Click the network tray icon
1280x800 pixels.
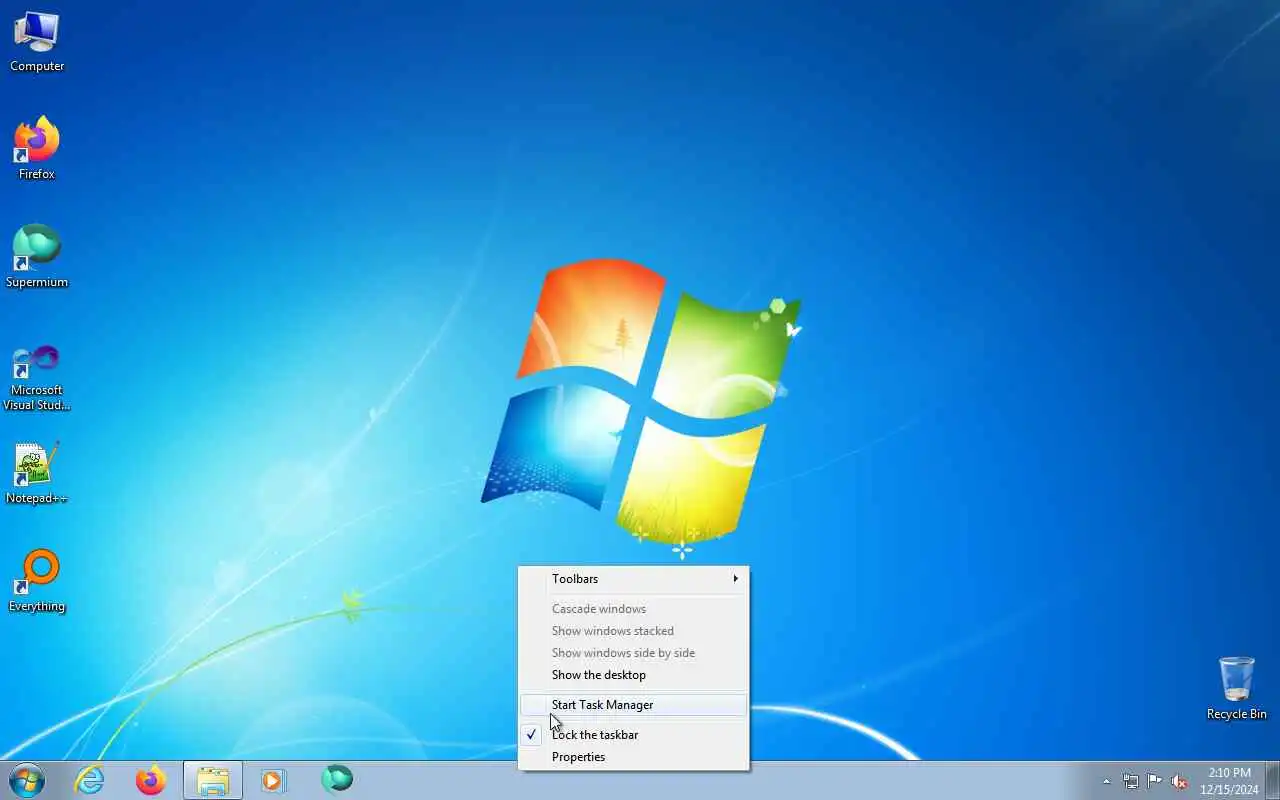[x=1130, y=781]
